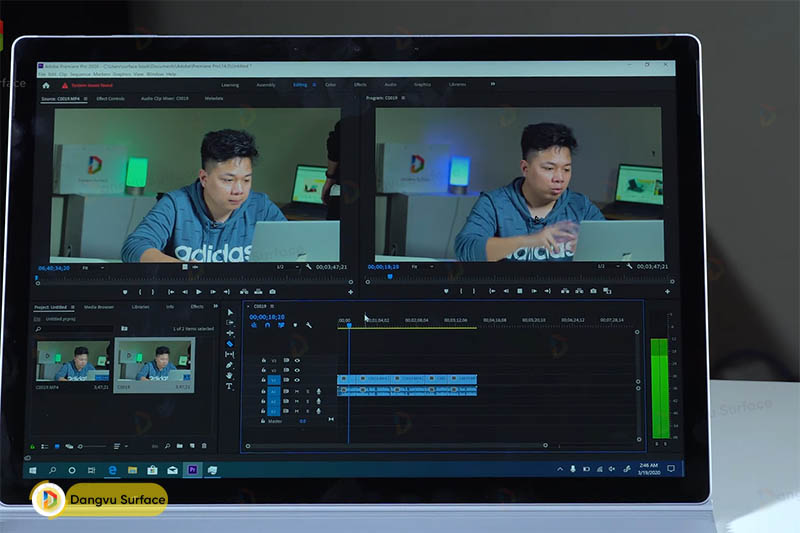Screen dimensions: 800x533
Task: Open timeline display settings wrench icon
Action: coord(309,325)
